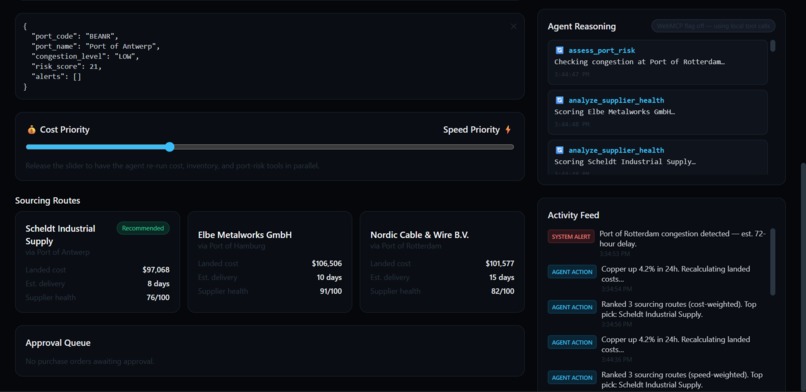Click AGENT ACTION tag for speed-weighted ranking

coord(572,378)
